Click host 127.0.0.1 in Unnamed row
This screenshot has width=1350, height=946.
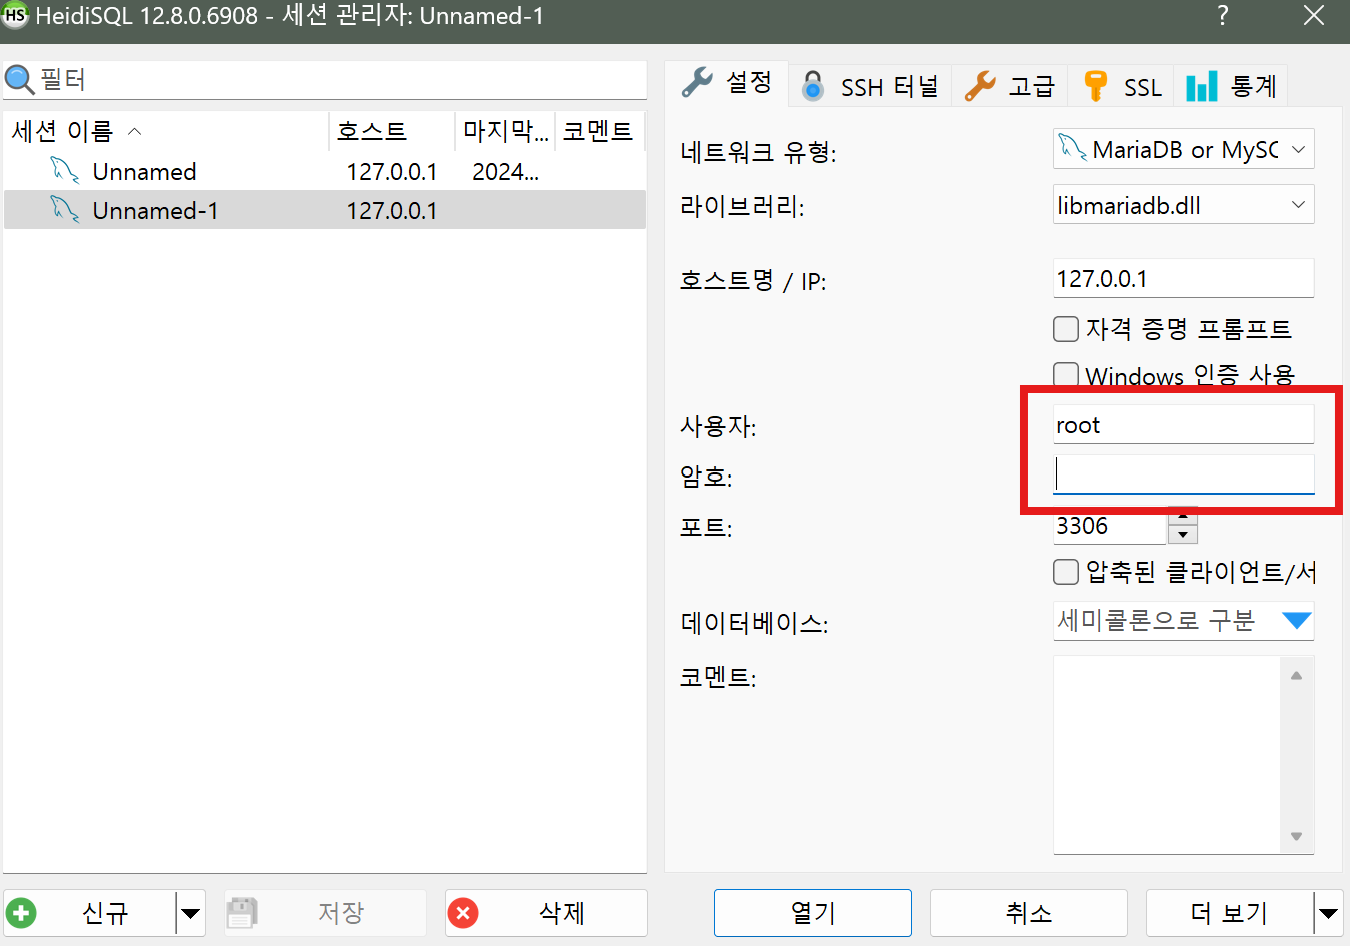(392, 172)
